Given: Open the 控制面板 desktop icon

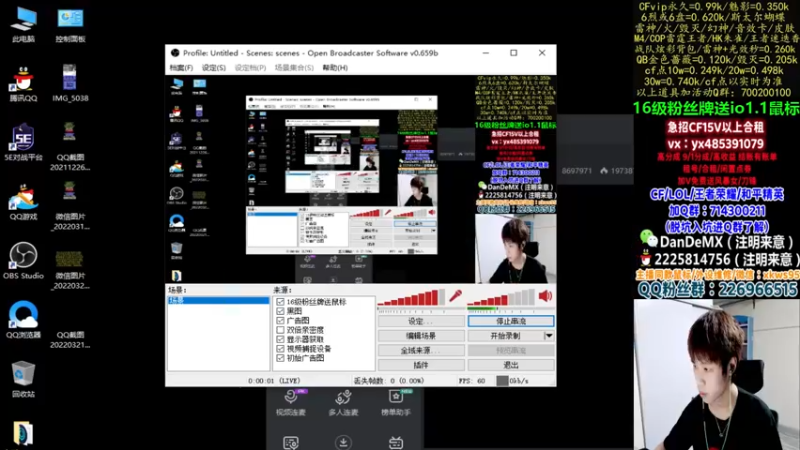Looking at the screenshot, I should [x=70, y=25].
